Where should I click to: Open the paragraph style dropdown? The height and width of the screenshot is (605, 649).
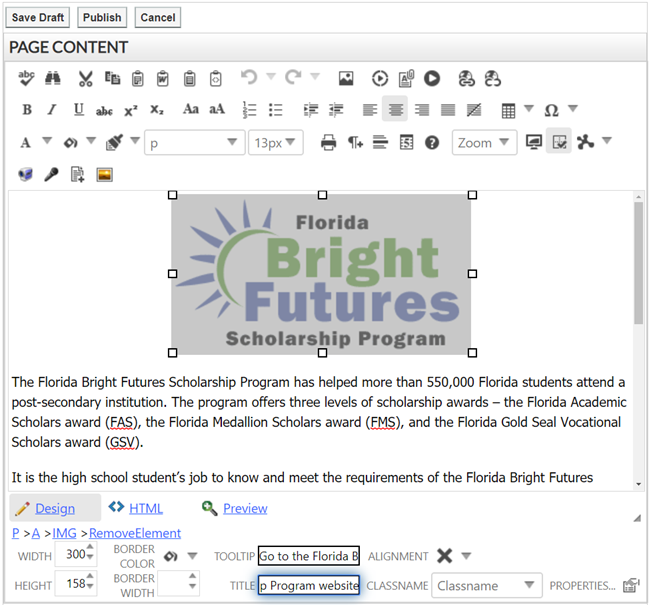(x=195, y=143)
